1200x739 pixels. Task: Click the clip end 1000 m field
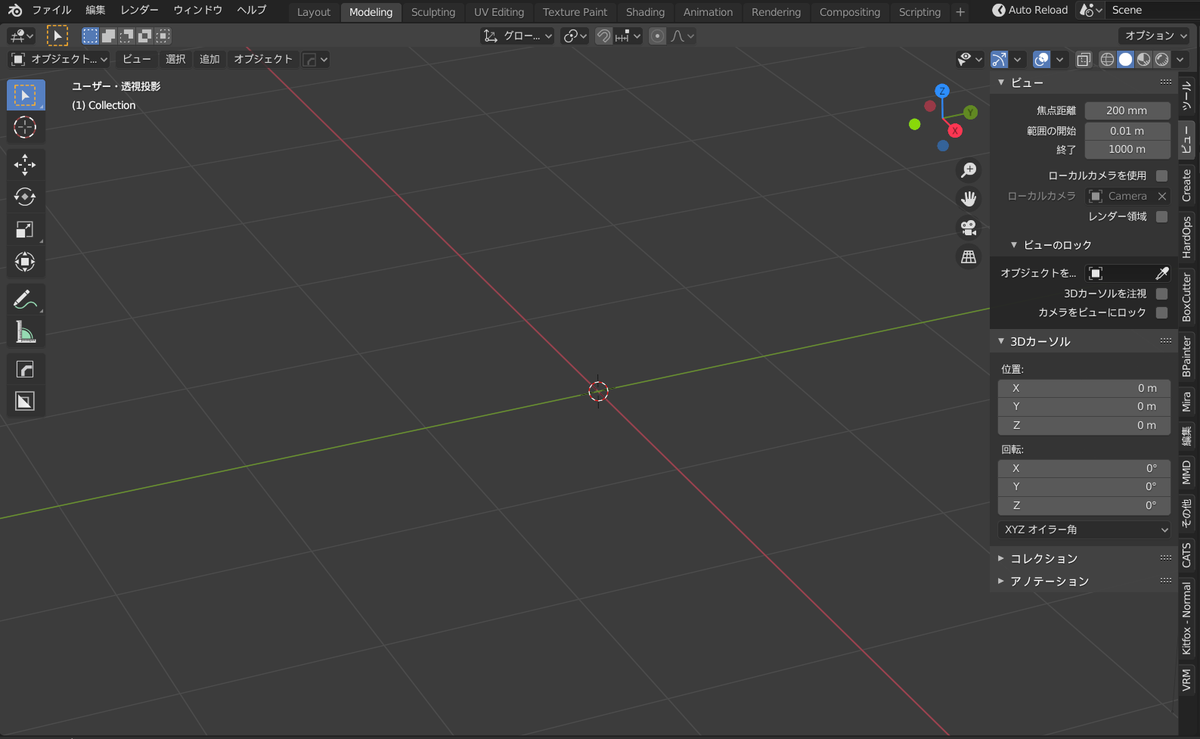pyautogui.click(x=1127, y=149)
